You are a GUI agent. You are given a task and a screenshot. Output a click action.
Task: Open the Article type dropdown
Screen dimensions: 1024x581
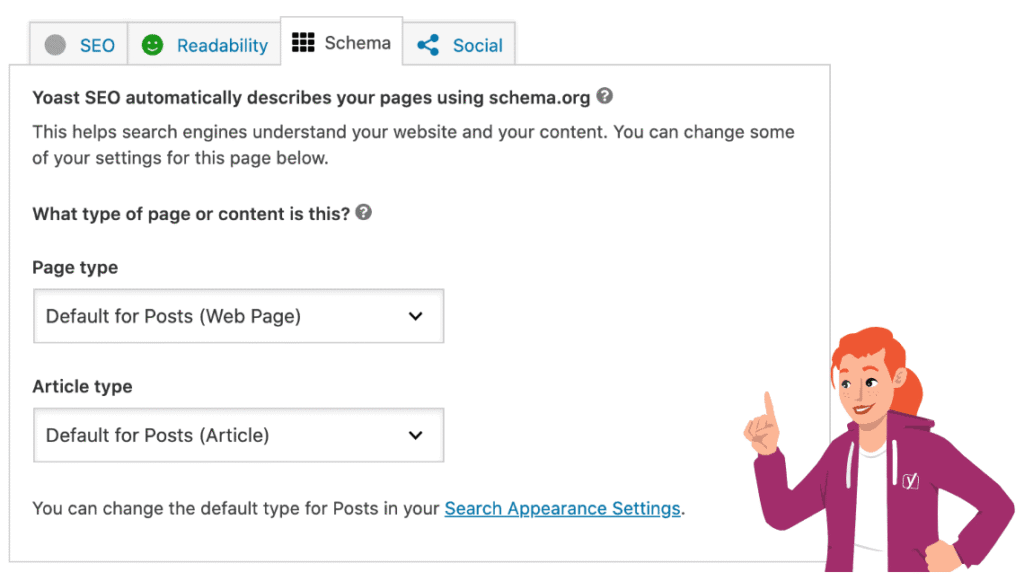238,435
